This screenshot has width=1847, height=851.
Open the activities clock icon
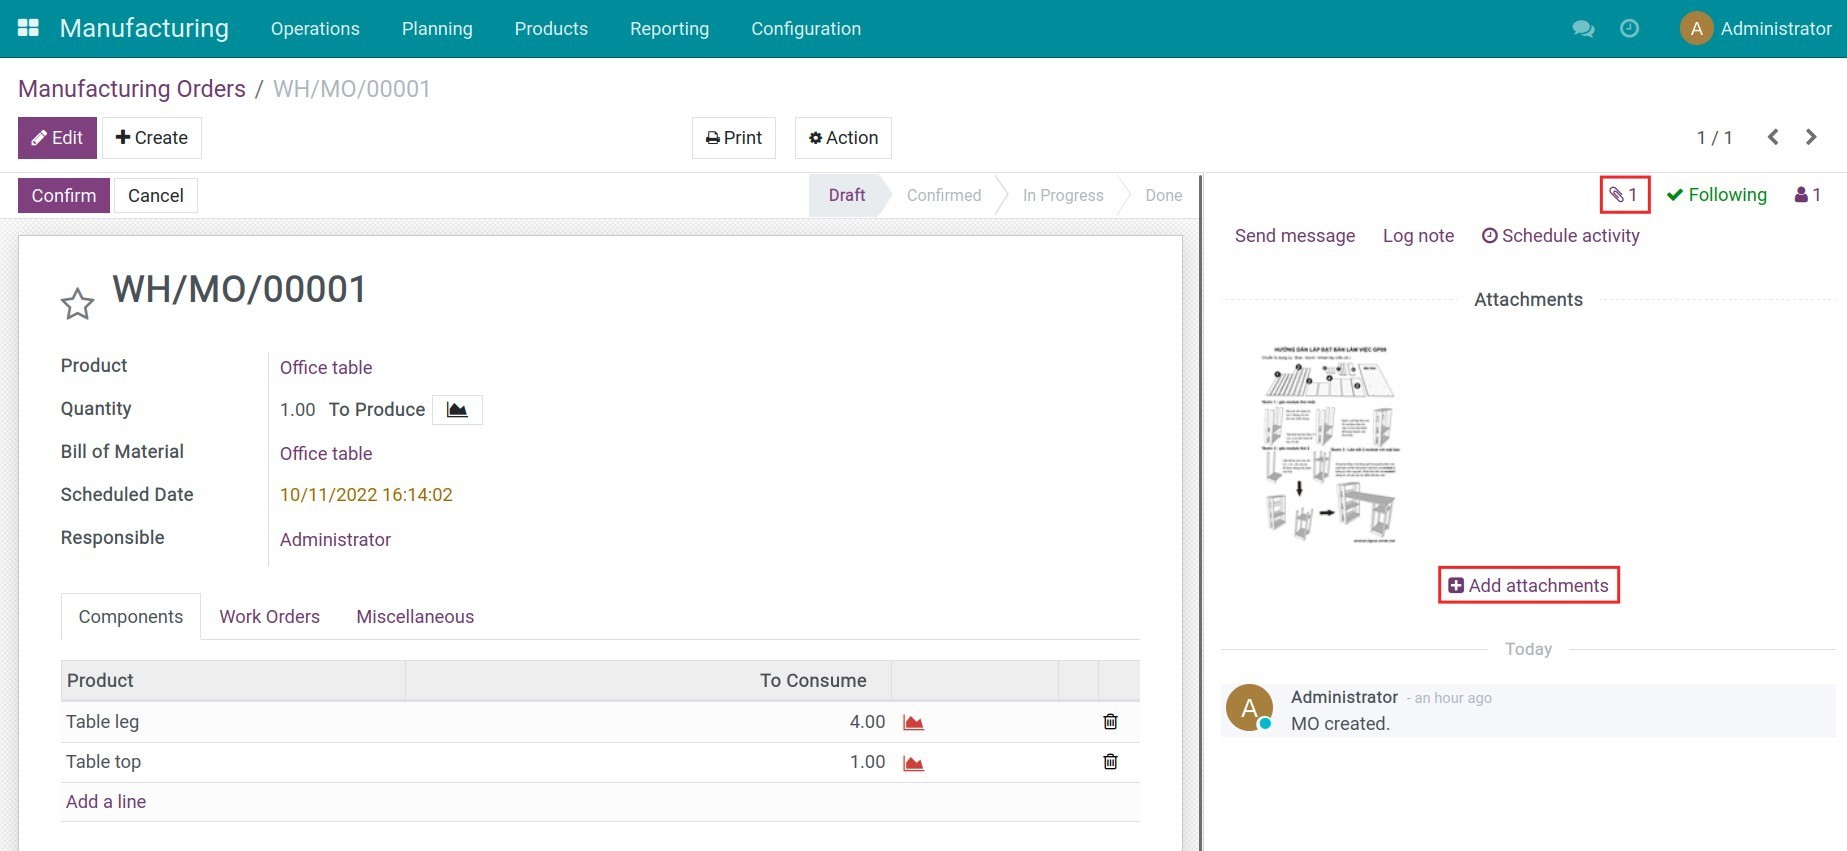pyautogui.click(x=1629, y=29)
